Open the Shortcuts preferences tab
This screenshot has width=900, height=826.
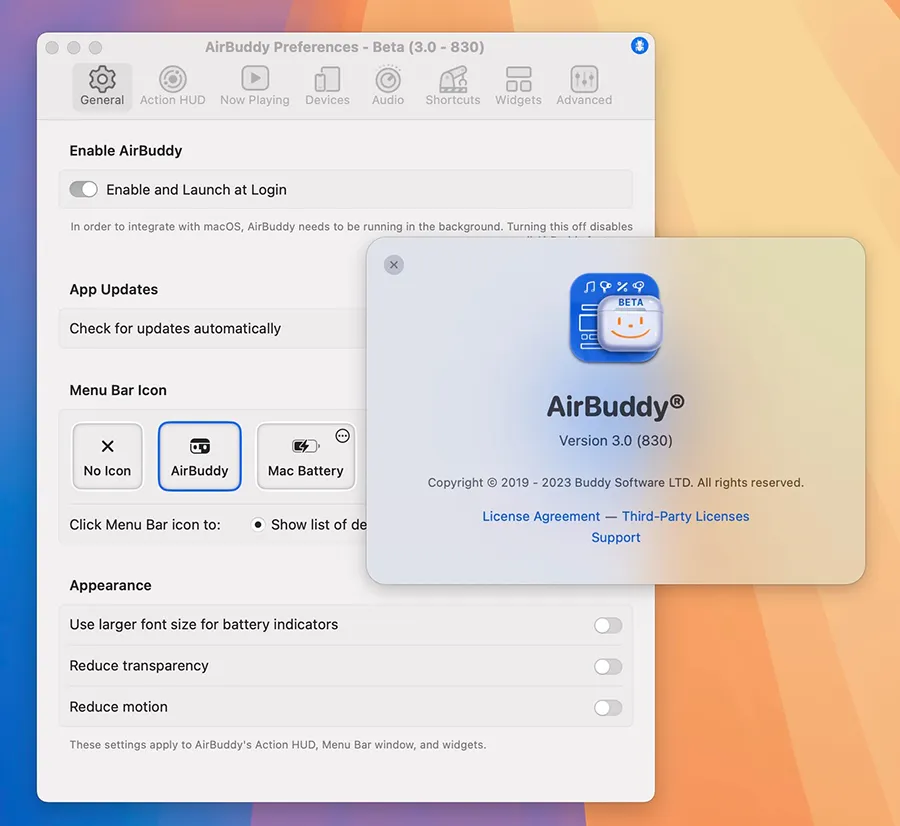pos(452,86)
